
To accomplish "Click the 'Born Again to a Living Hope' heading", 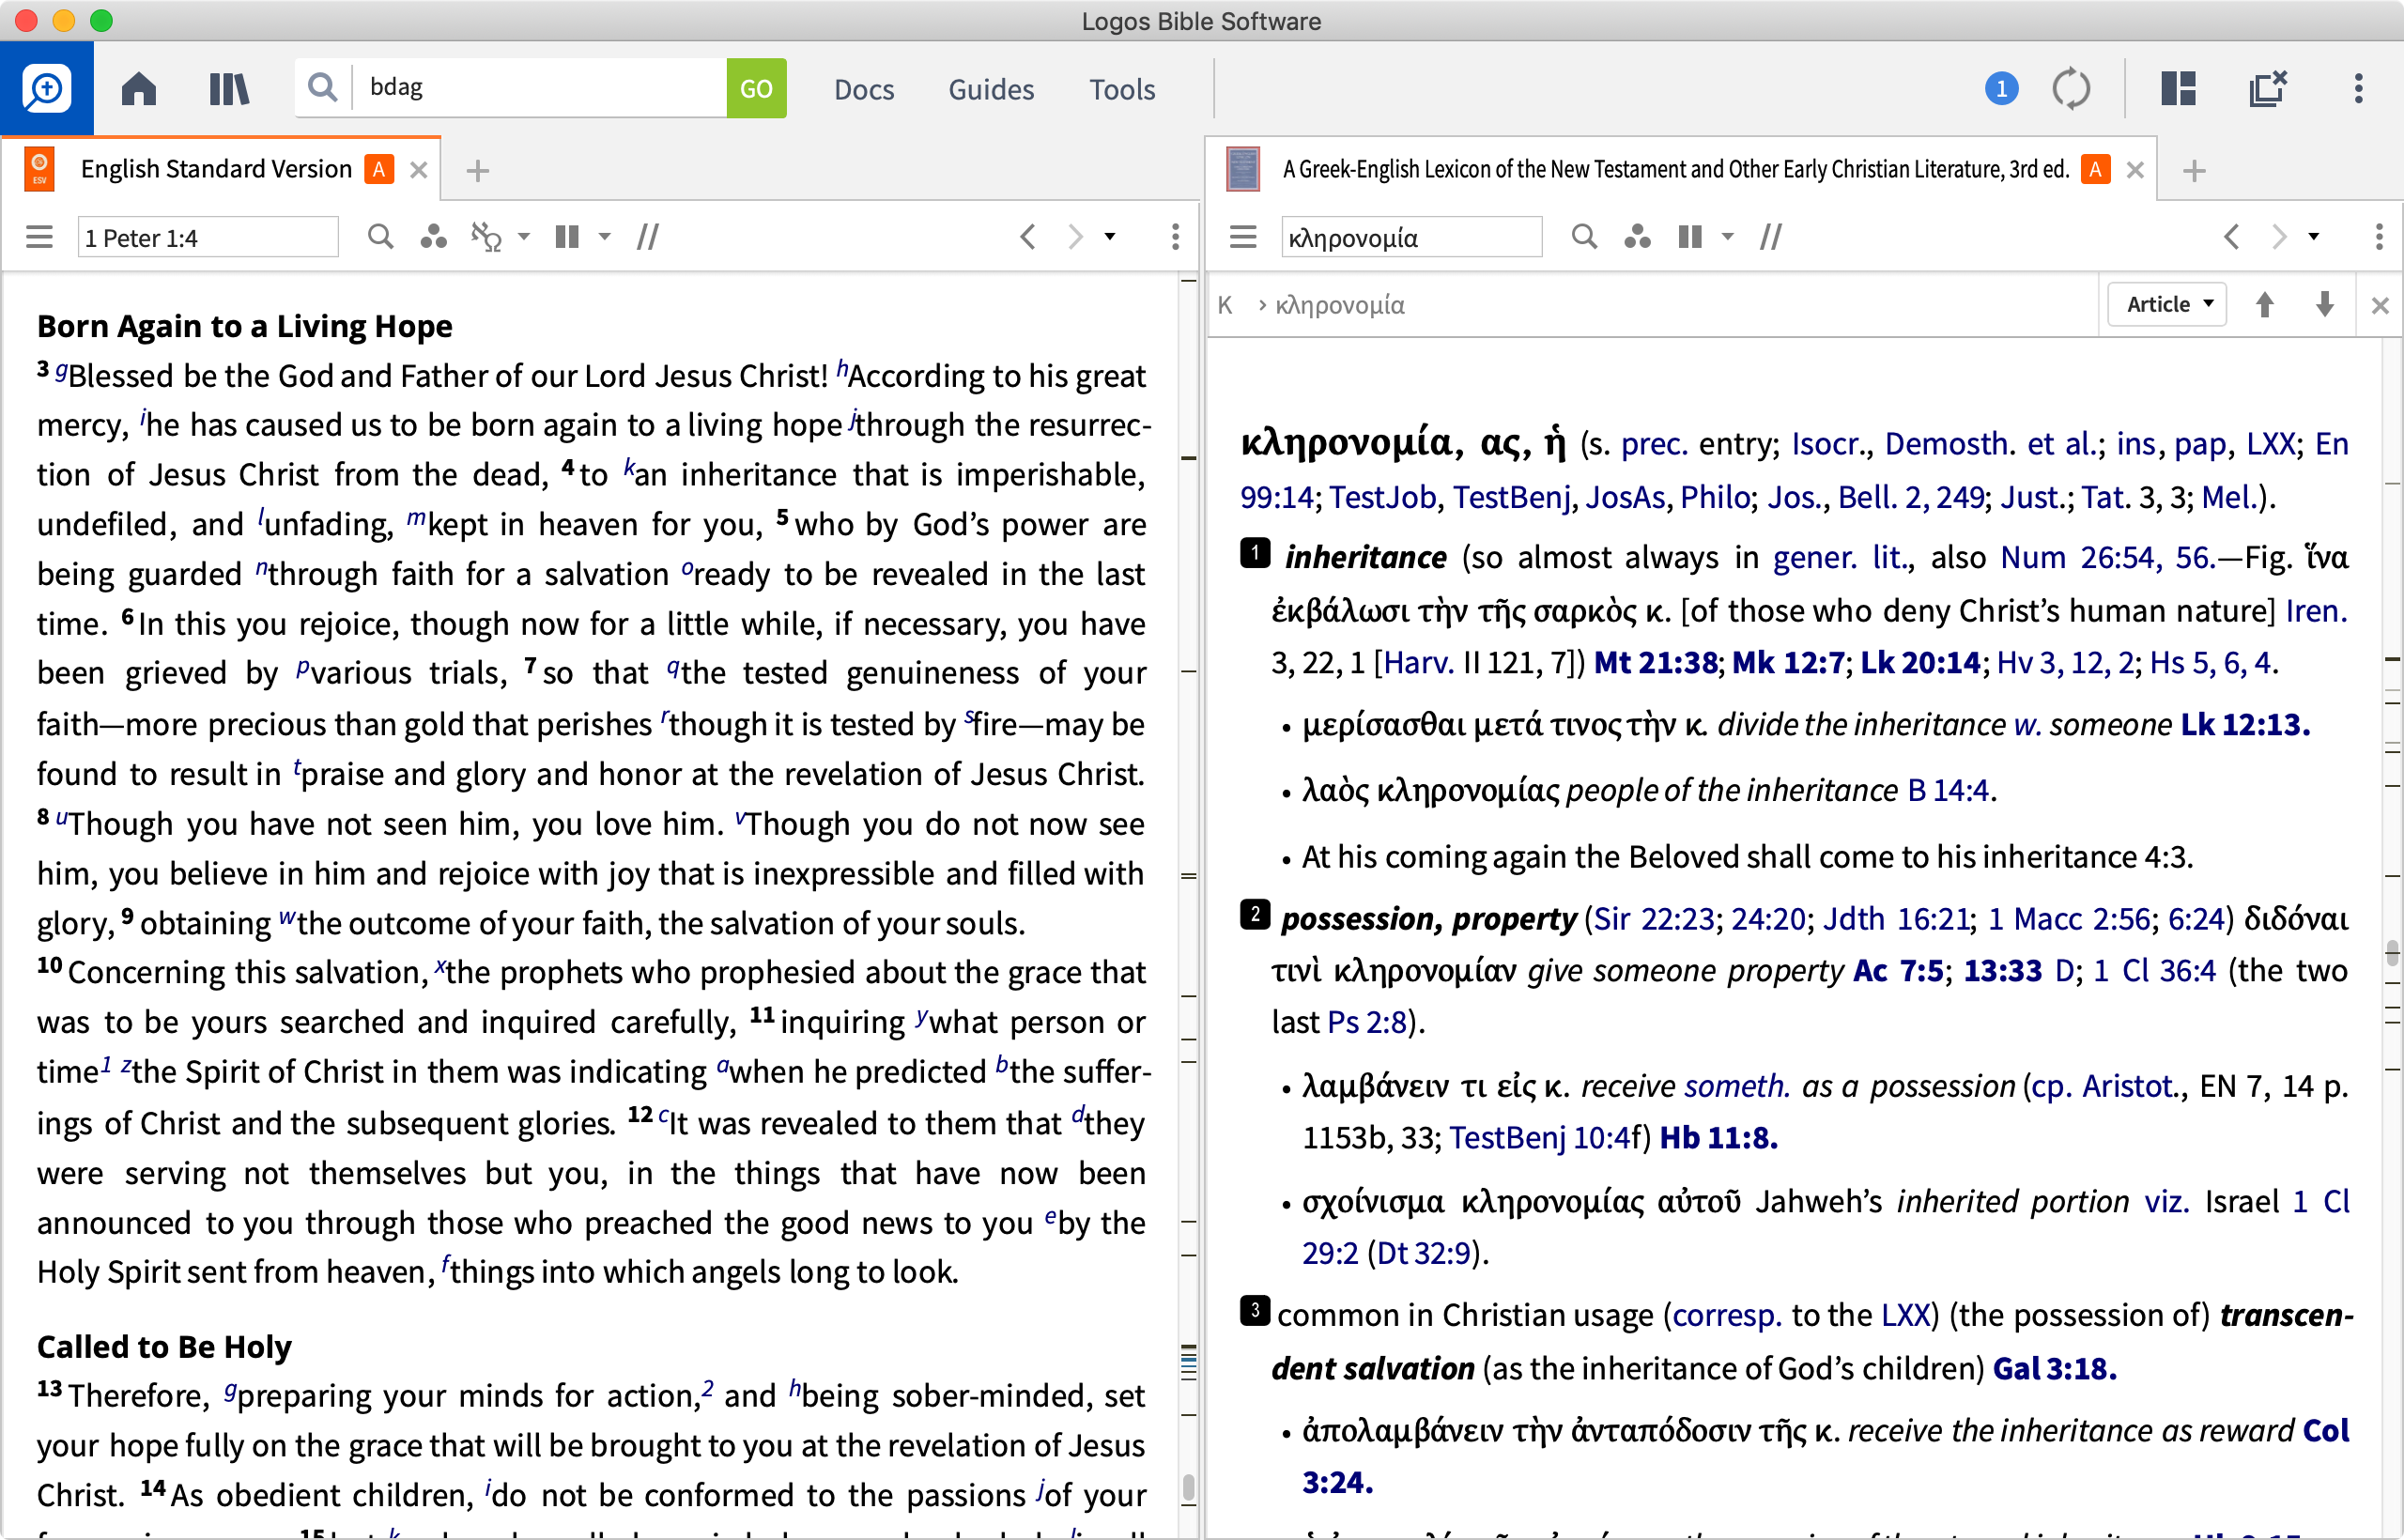I will click(244, 326).
